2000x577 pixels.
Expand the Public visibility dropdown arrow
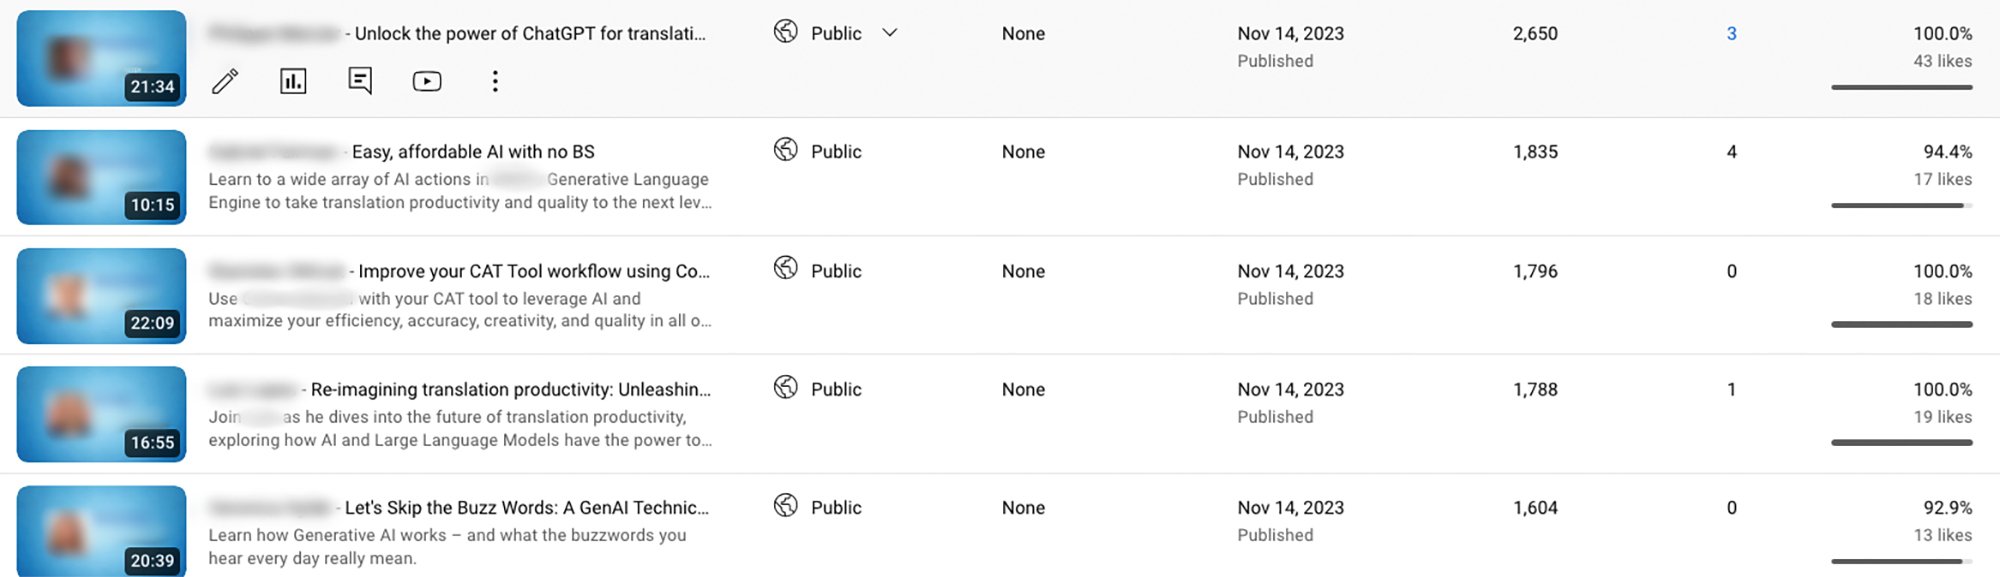point(890,33)
